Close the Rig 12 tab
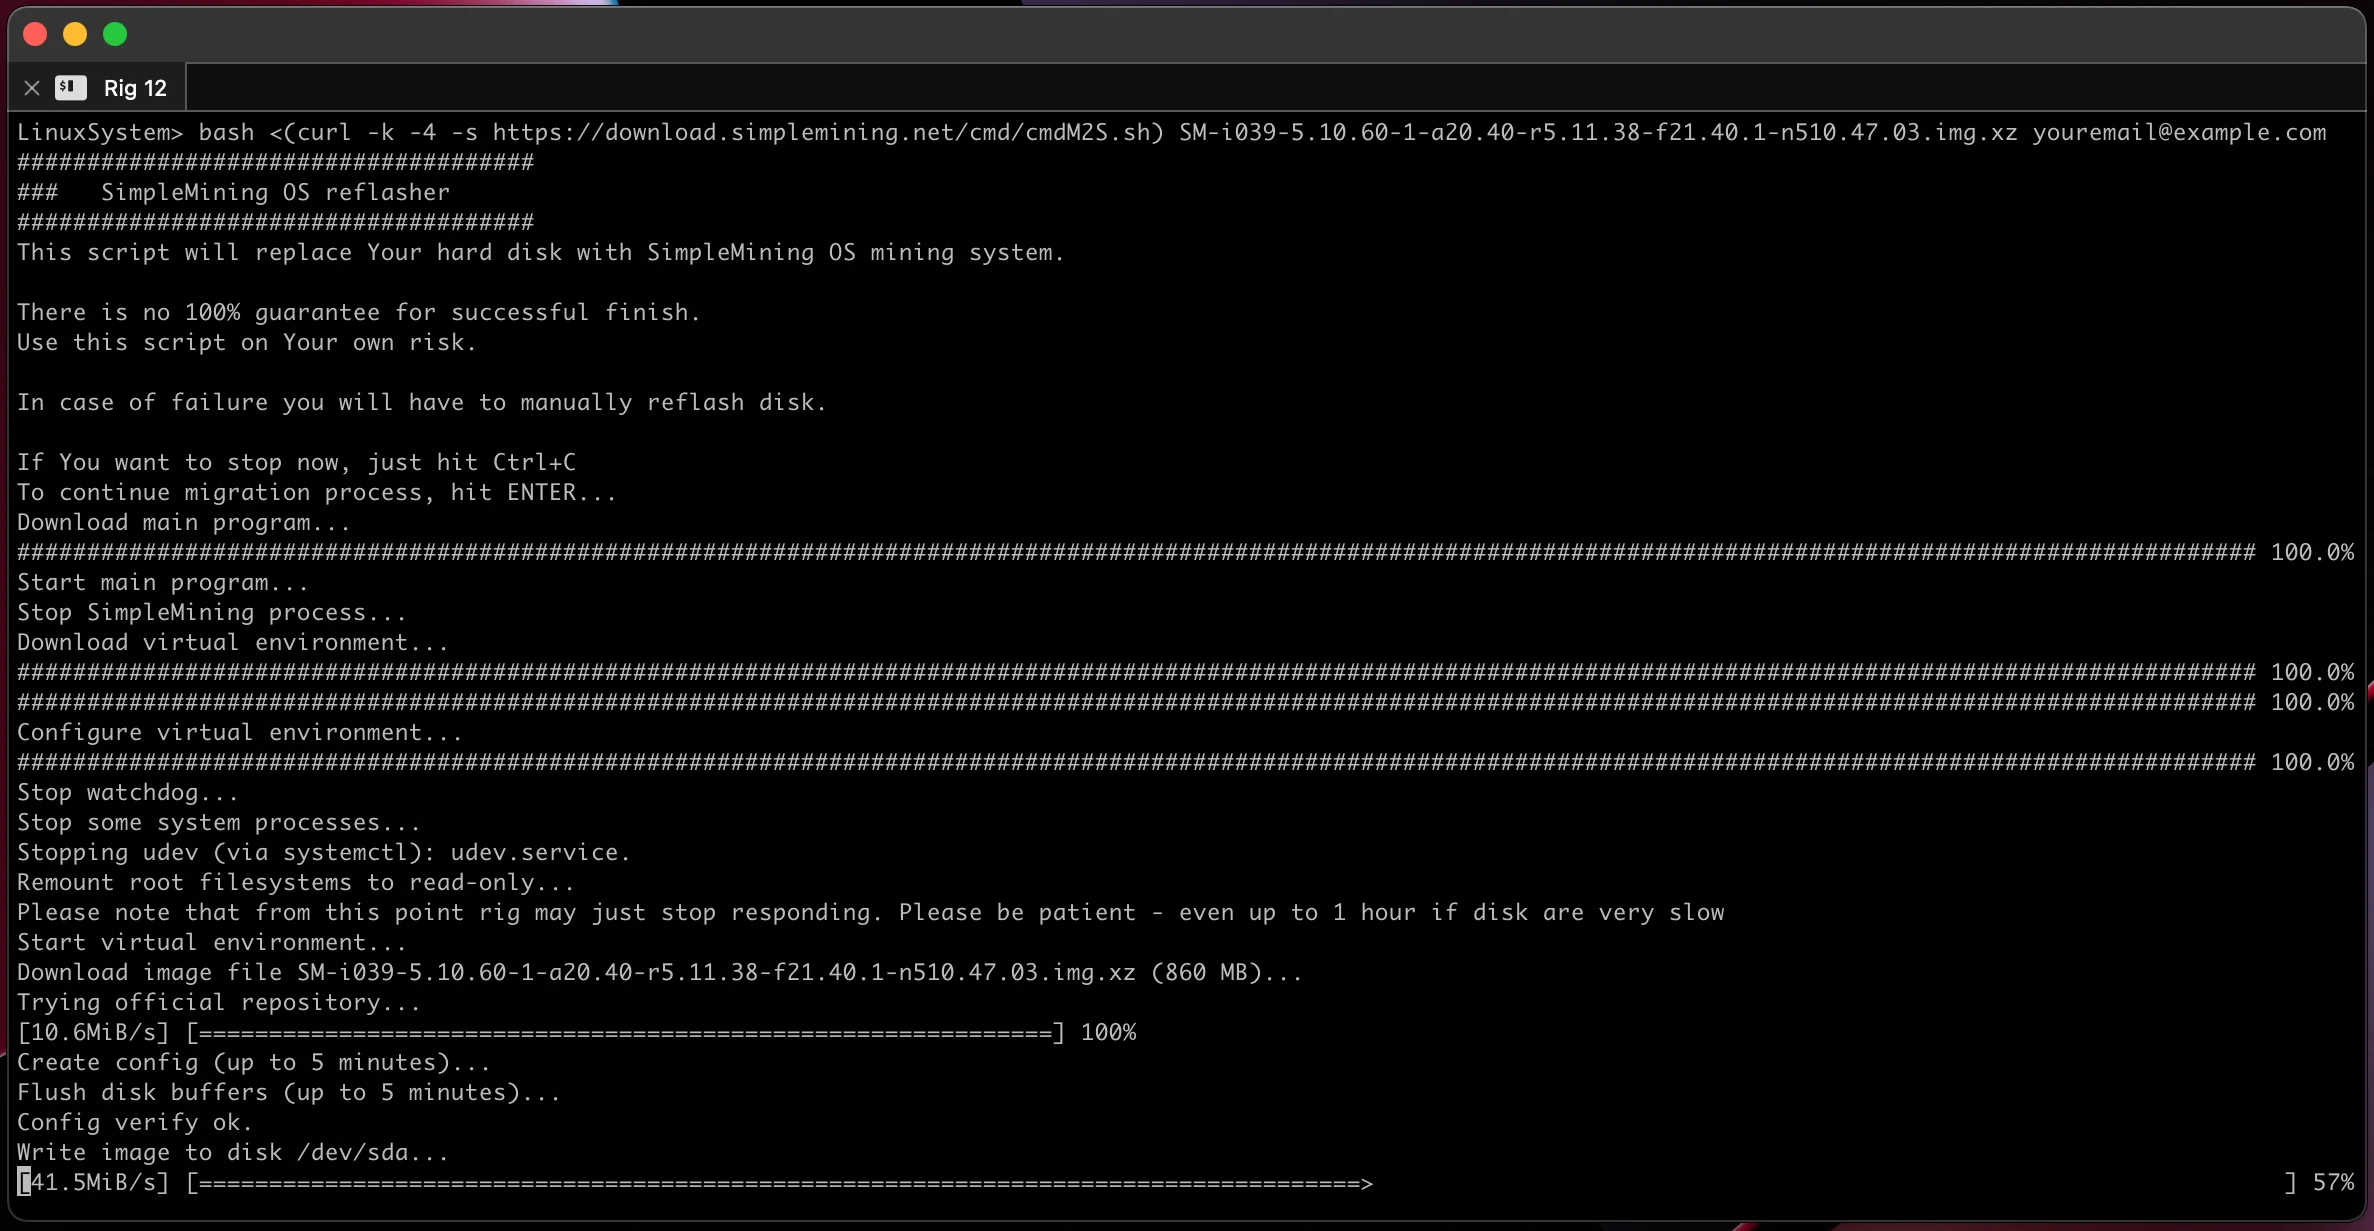2374x1231 pixels. click(32, 88)
